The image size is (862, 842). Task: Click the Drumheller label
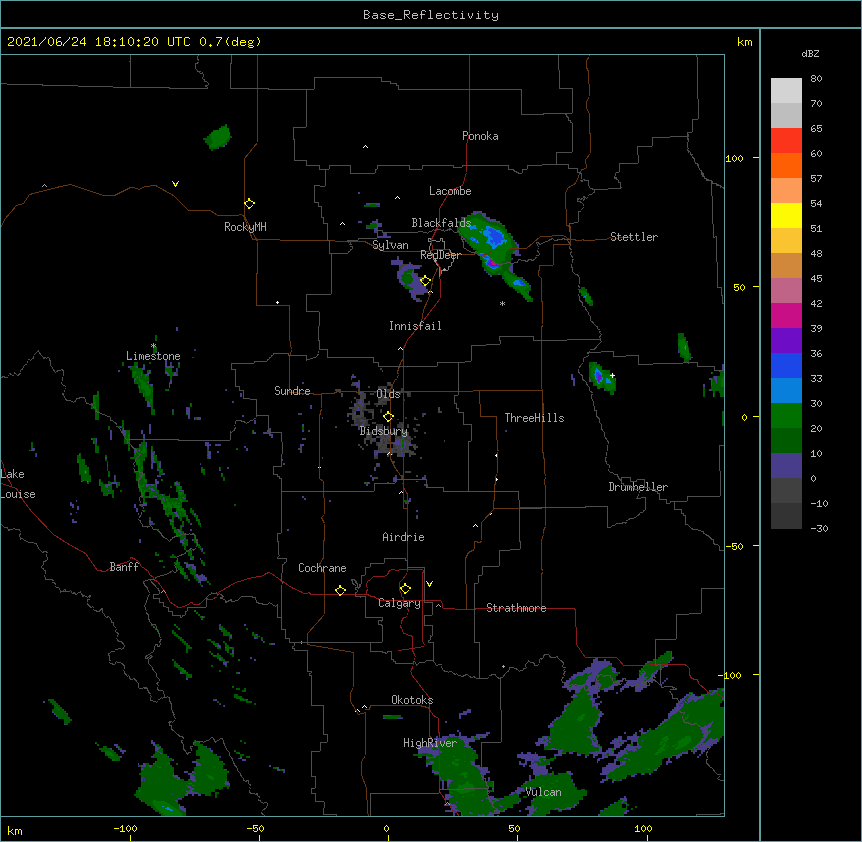pos(638,487)
